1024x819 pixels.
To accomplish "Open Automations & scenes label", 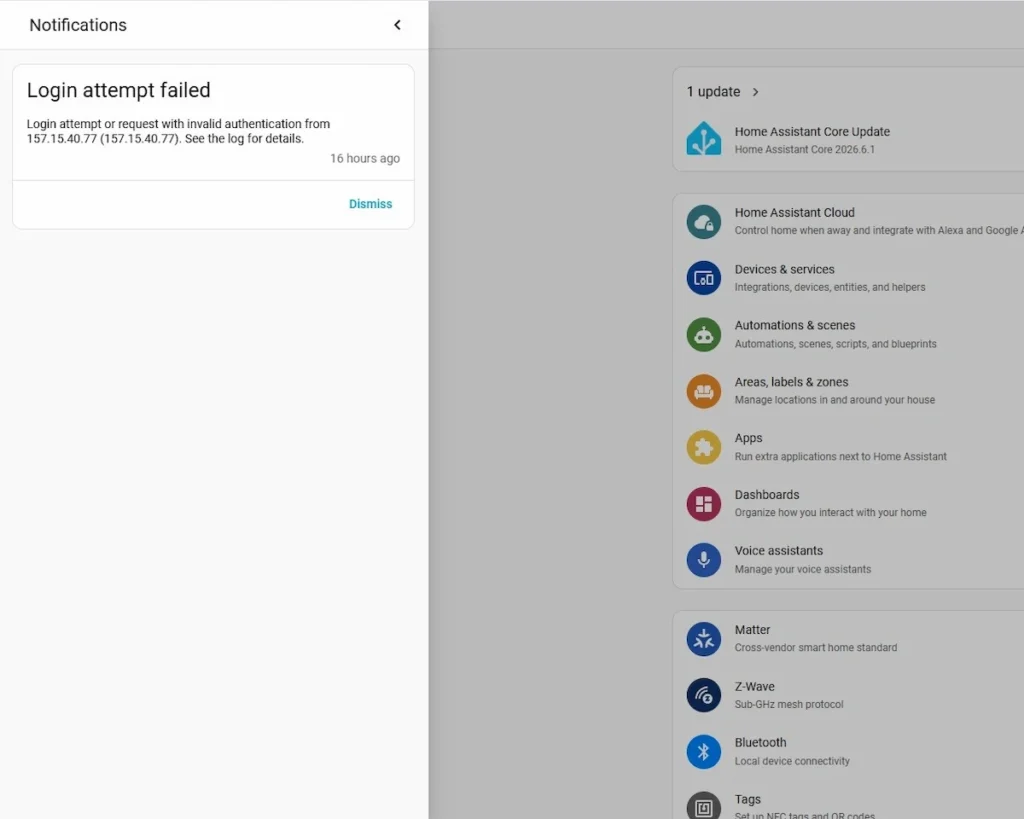I will [x=795, y=325].
